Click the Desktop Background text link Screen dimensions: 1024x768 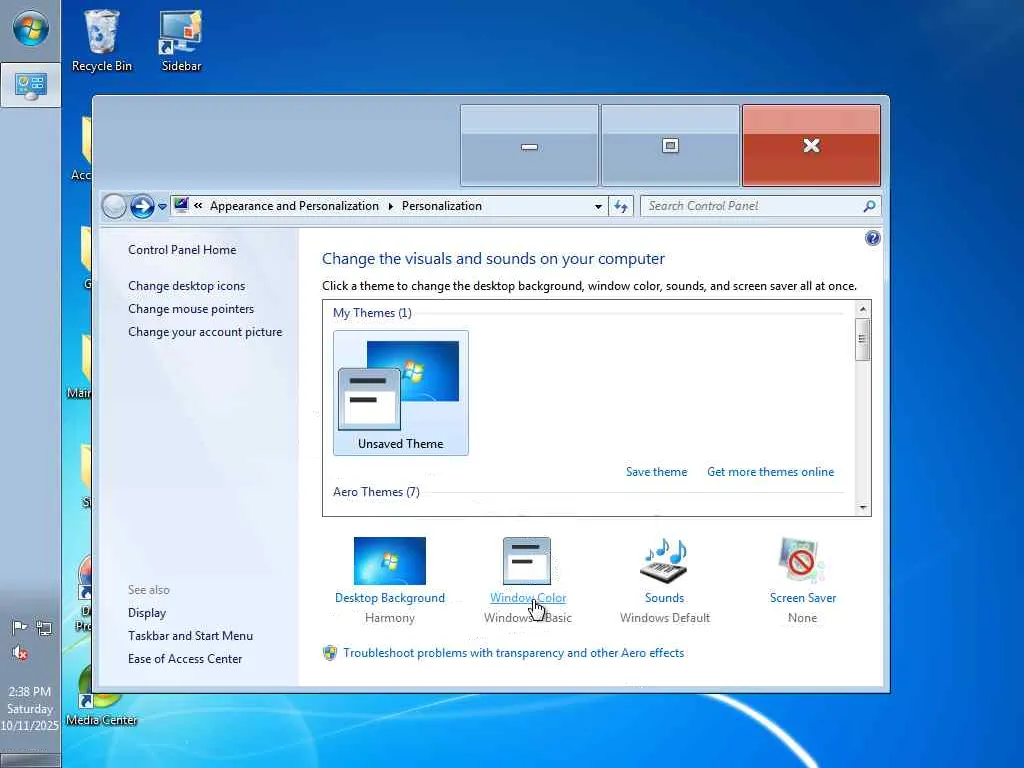pyautogui.click(x=390, y=598)
